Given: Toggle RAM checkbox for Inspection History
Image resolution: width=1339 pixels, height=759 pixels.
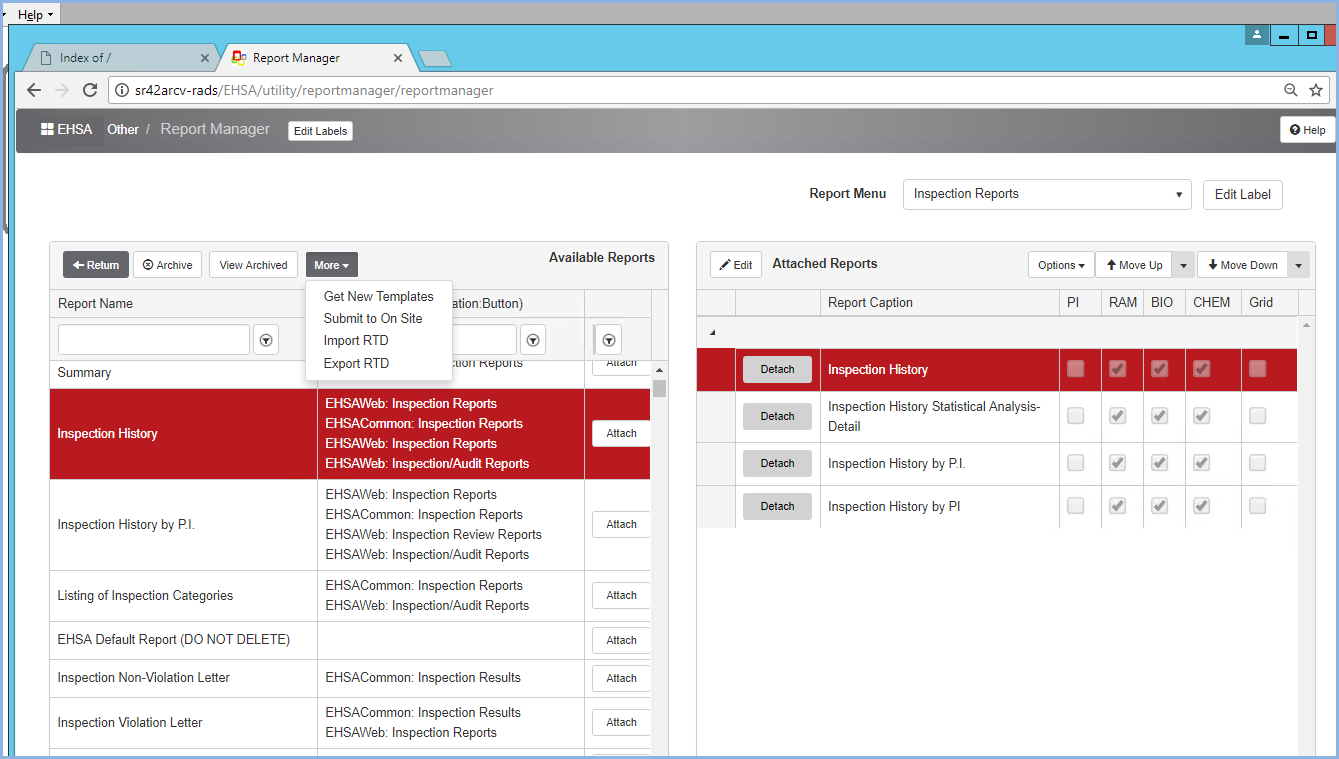Looking at the screenshot, I should coord(1117,369).
